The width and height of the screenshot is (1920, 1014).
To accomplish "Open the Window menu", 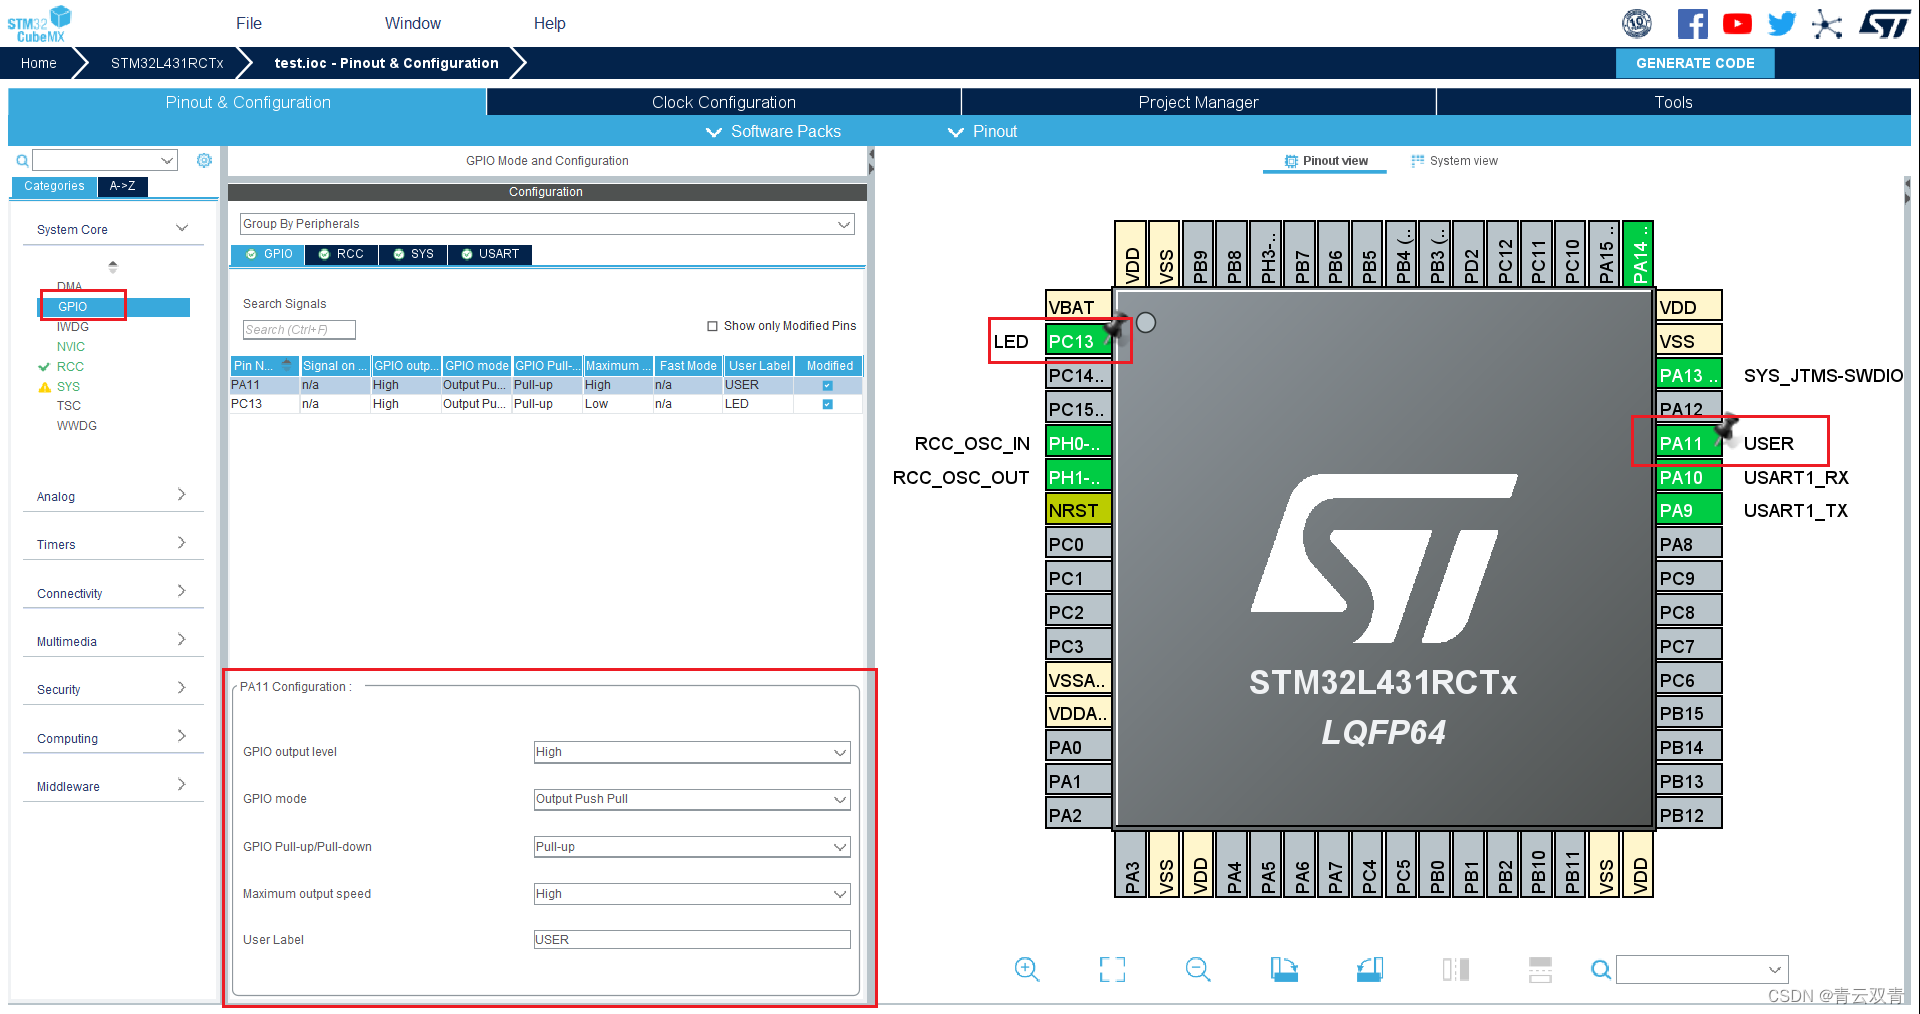I will [x=413, y=23].
